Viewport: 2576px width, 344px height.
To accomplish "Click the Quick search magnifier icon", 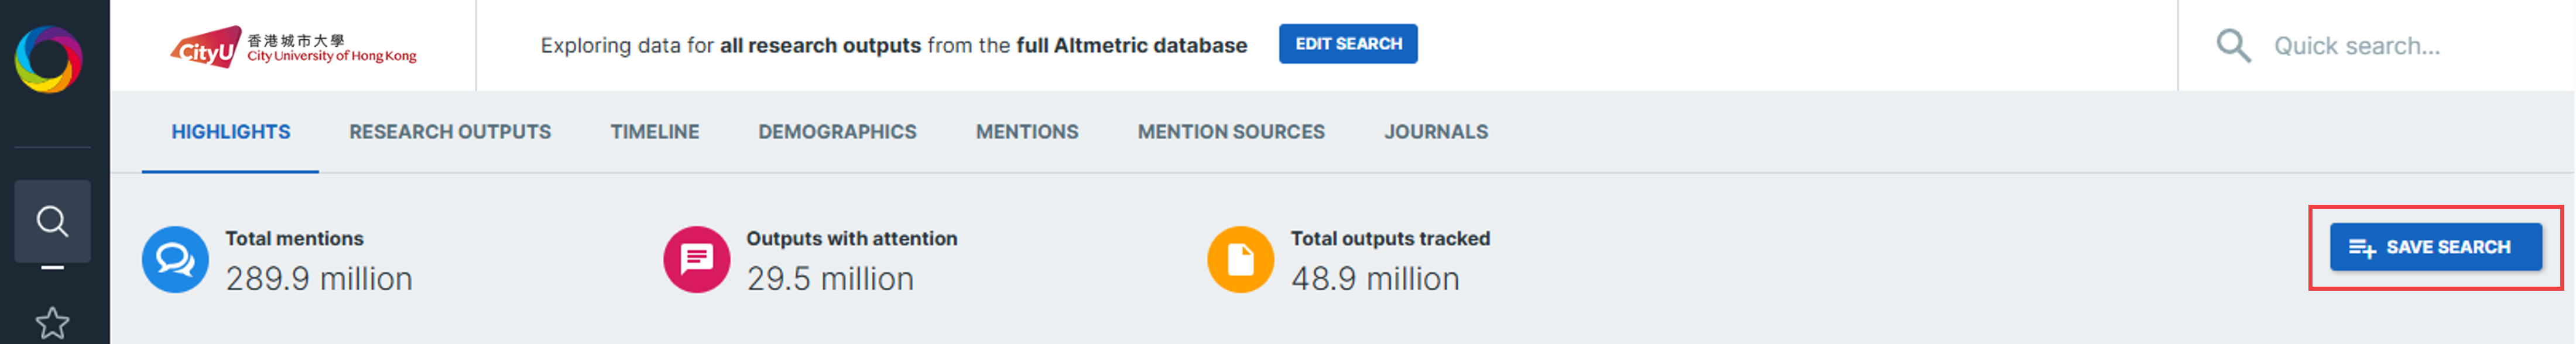I will (2232, 46).
